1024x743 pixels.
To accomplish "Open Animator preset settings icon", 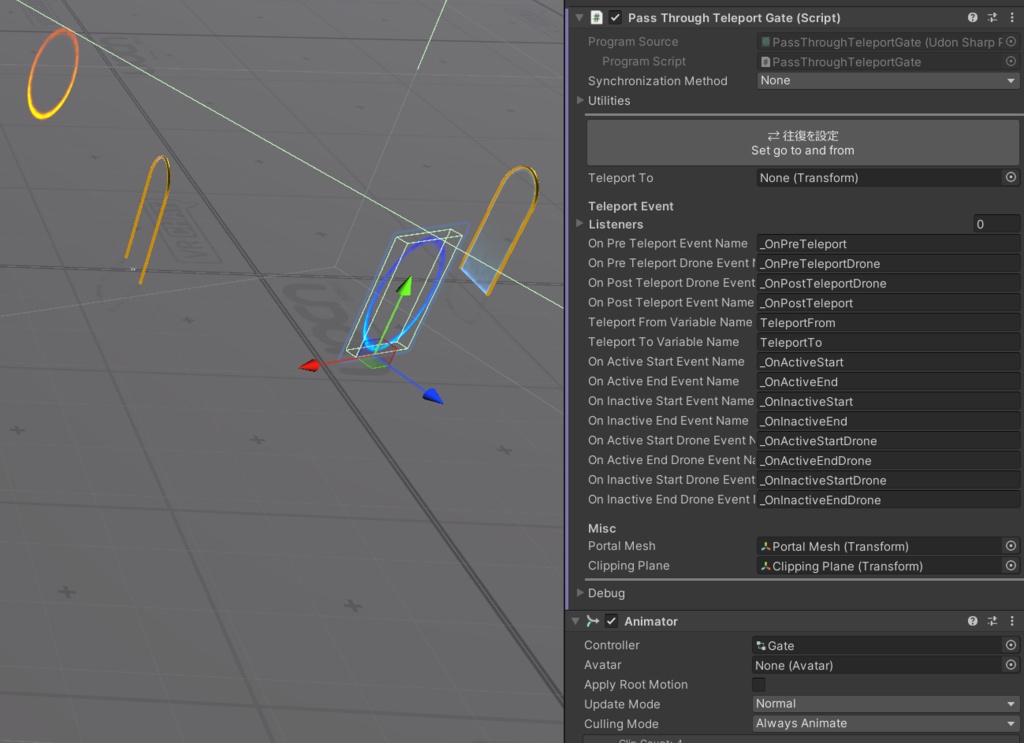I will [x=992, y=621].
